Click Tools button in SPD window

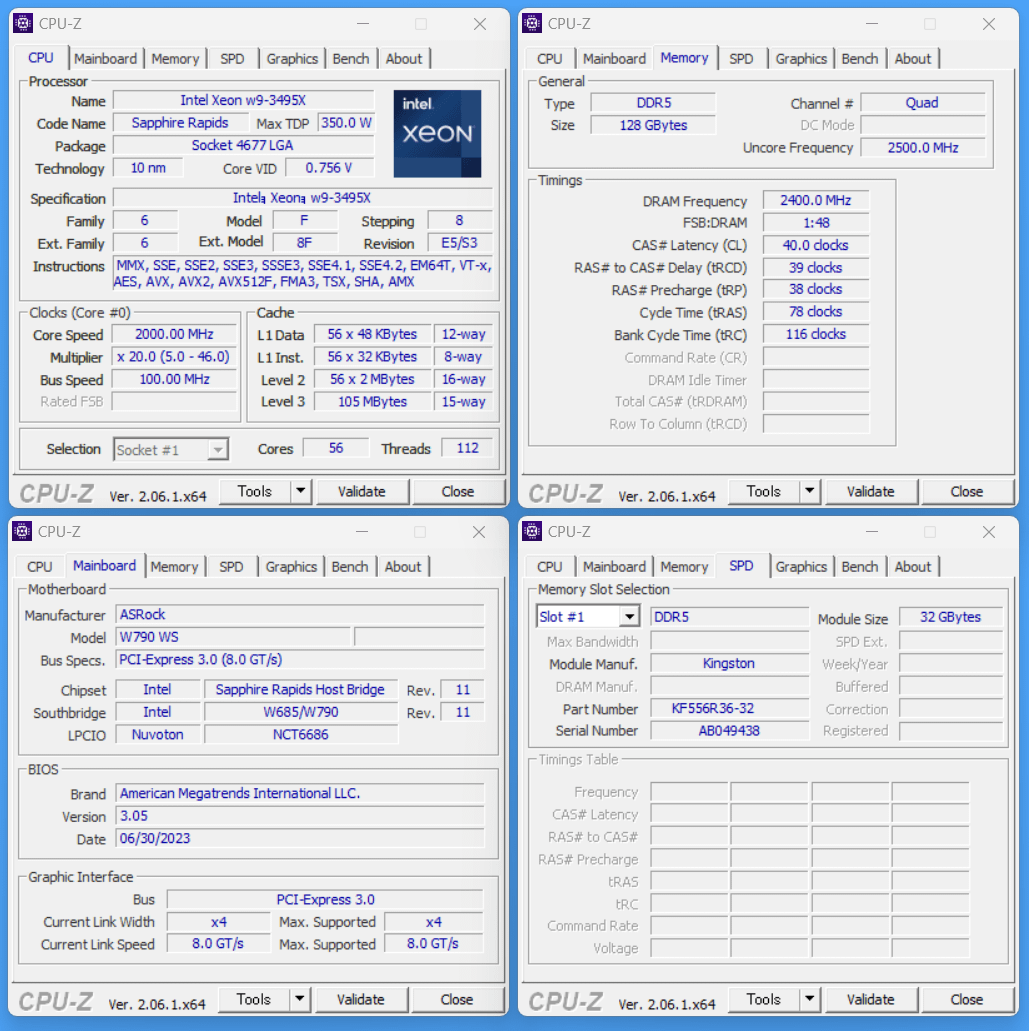(x=763, y=999)
